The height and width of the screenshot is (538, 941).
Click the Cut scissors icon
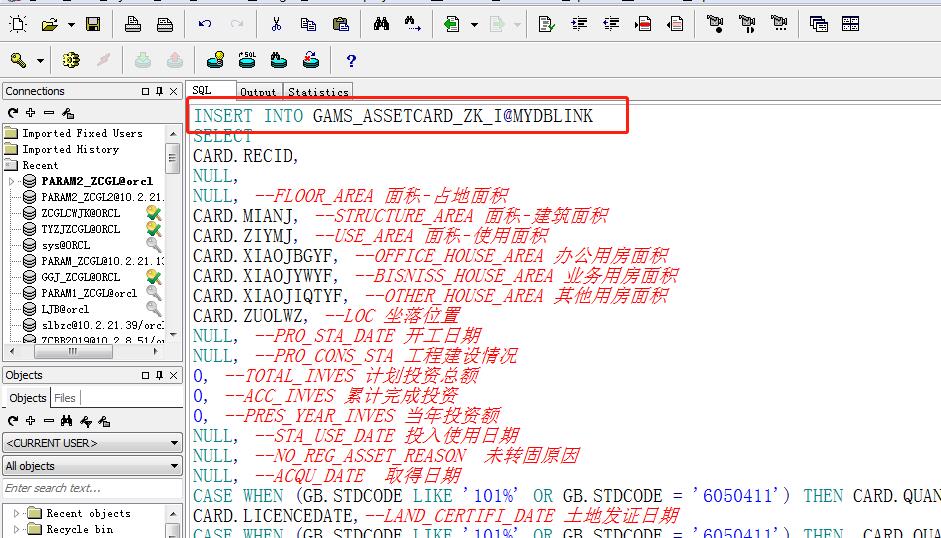coord(277,24)
